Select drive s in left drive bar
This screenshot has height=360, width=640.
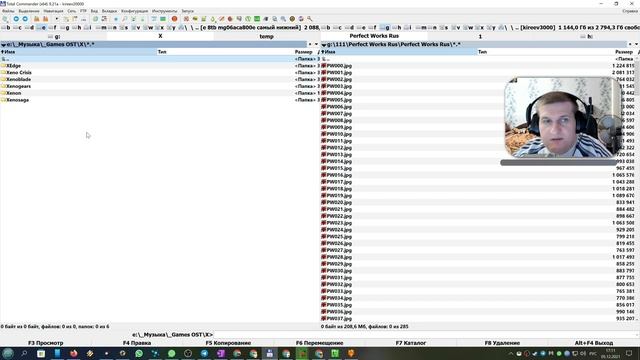(124, 27)
